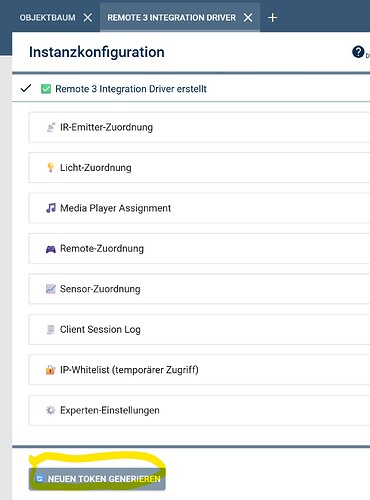
Task: Click the light bulb icon
Action: [x=51, y=168]
